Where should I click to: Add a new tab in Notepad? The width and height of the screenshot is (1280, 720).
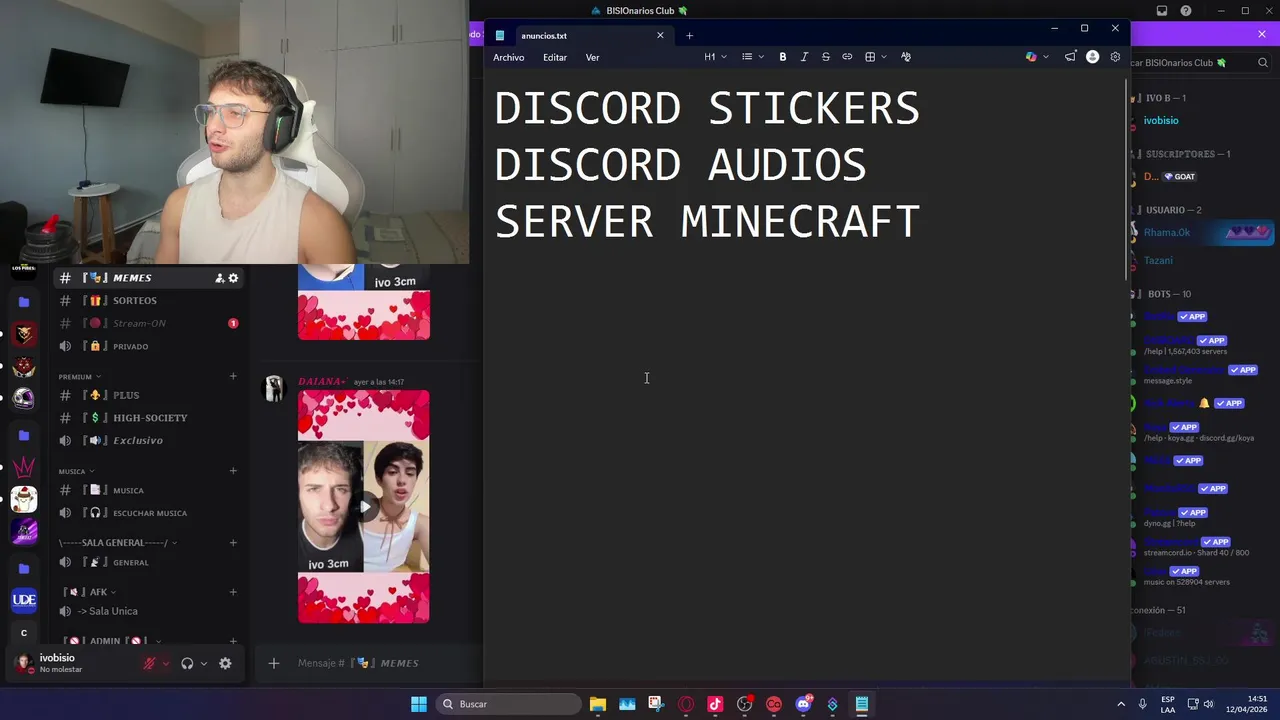click(x=689, y=36)
